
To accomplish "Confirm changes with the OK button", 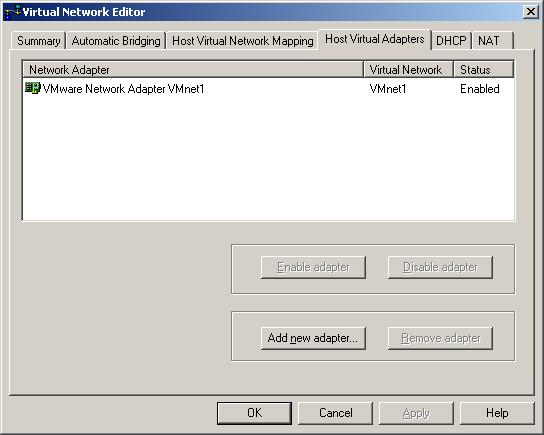I will pos(254,413).
